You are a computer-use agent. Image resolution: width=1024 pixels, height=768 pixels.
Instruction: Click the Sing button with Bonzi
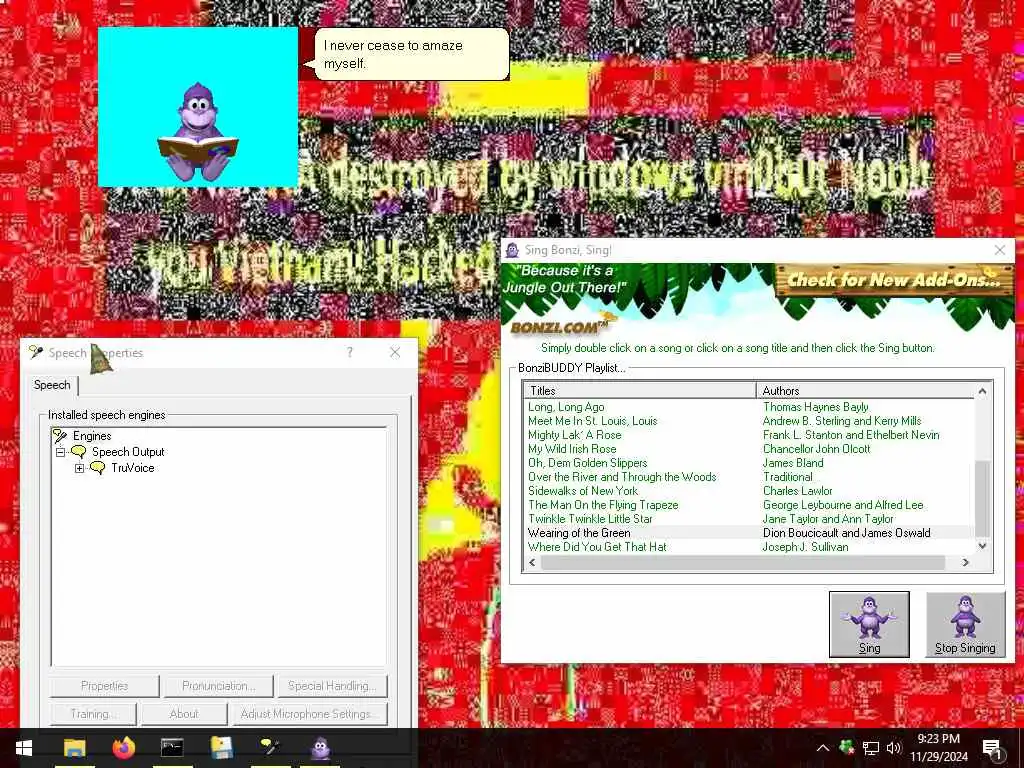pyautogui.click(x=869, y=624)
